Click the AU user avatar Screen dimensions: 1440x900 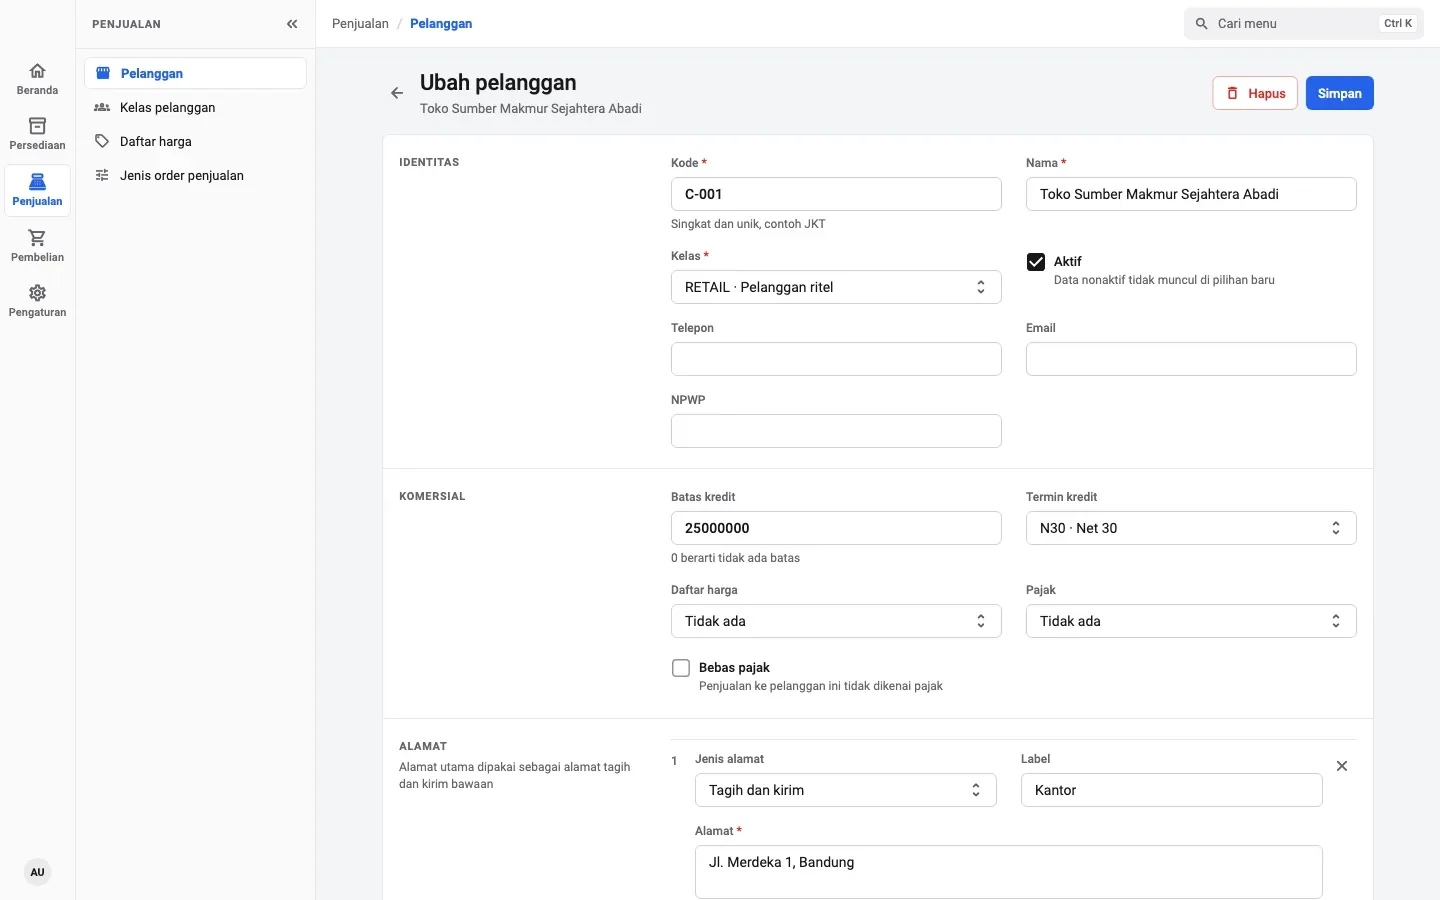pyautogui.click(x=37, y=872)
